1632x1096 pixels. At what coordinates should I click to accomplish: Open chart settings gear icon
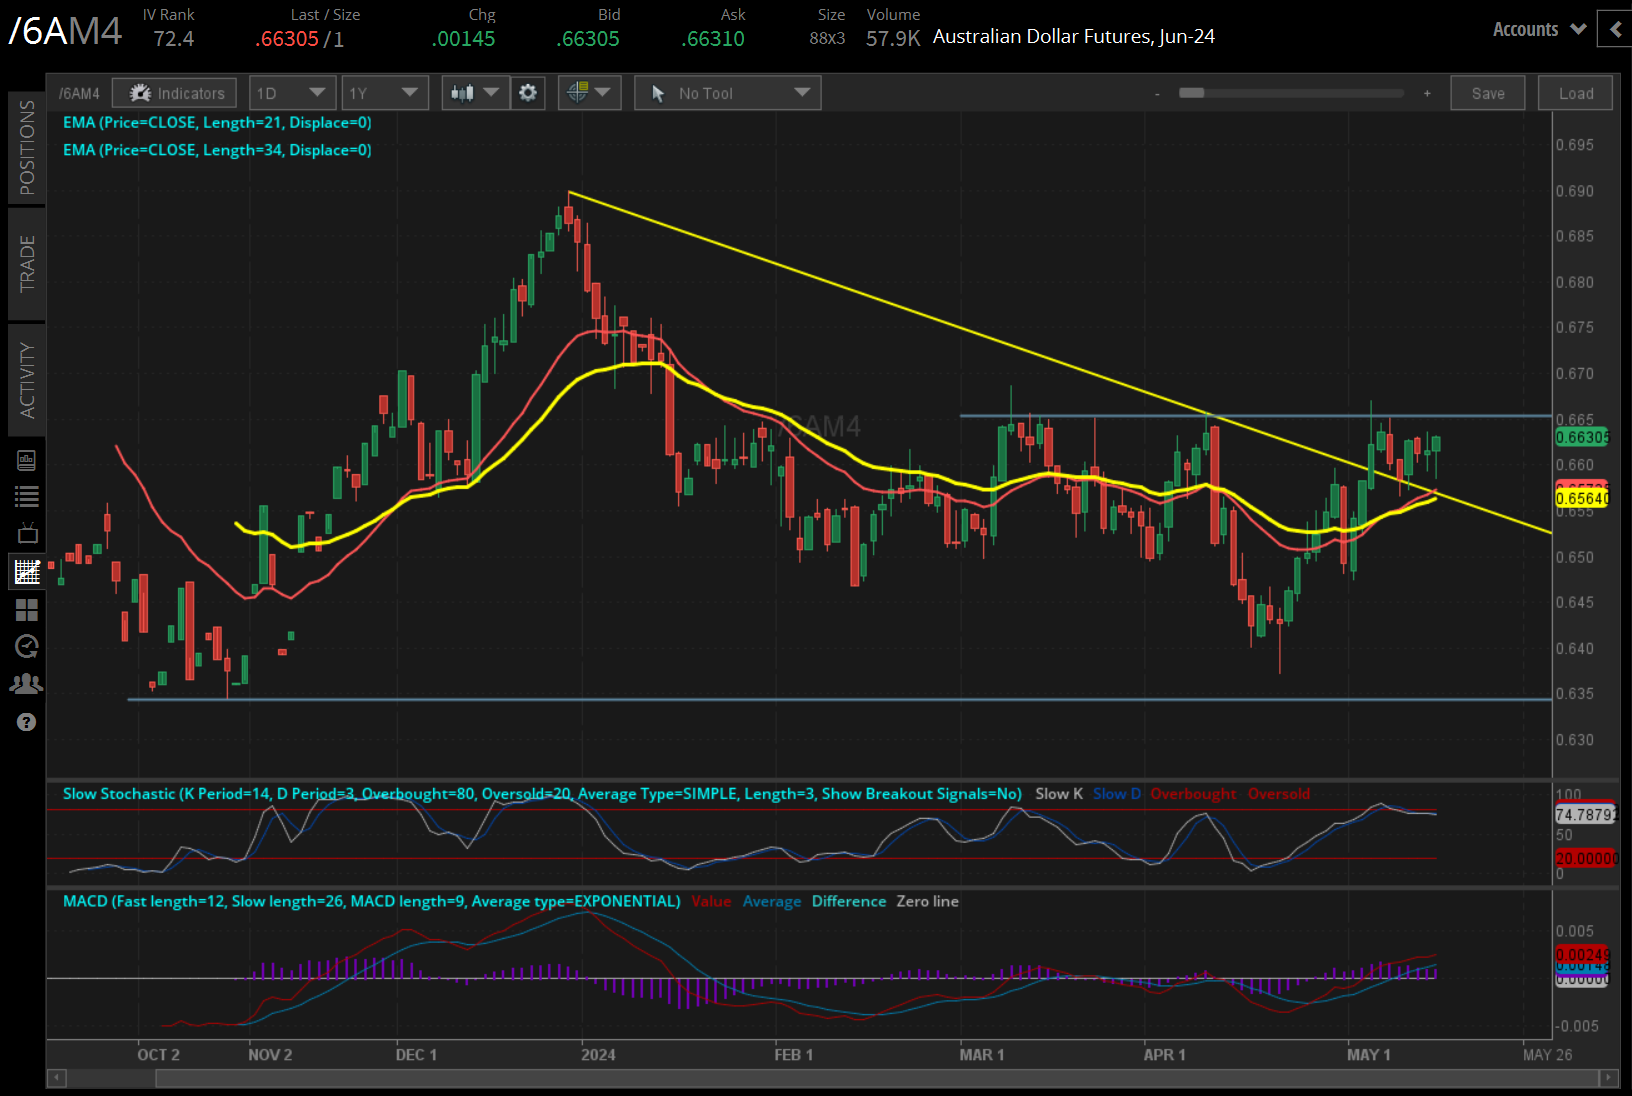coord(528,93)
